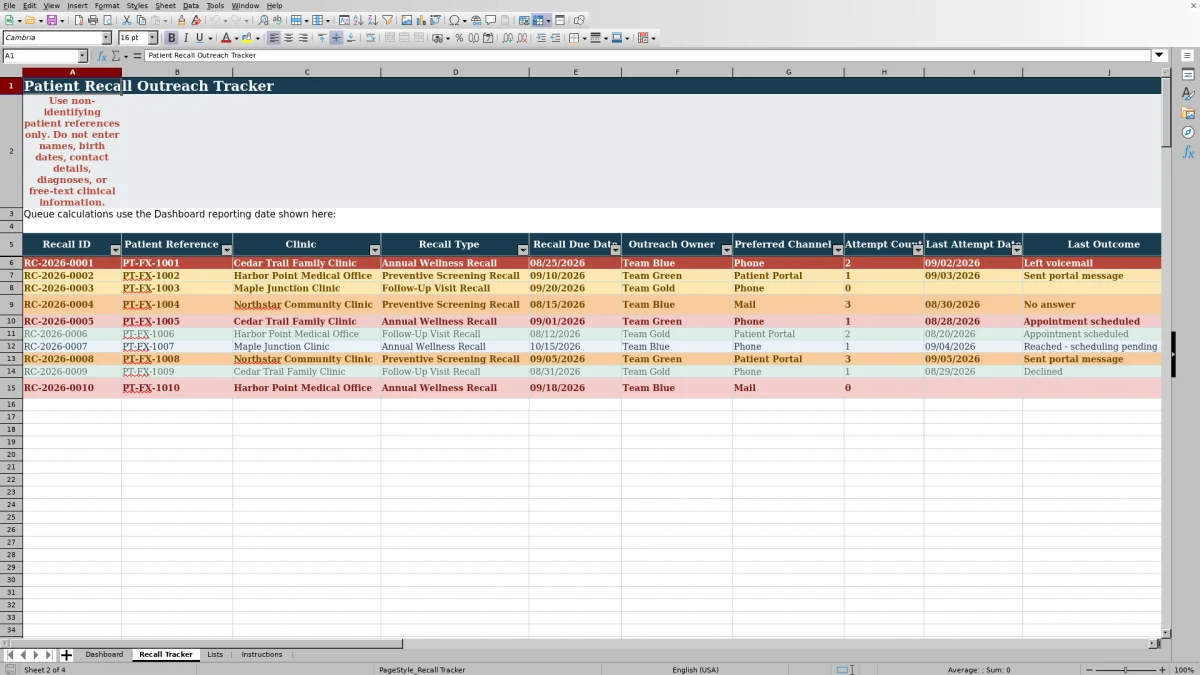Click the yellow Background Color highlighter swatch
1200x675 pixels.
(x=247, y=38)
